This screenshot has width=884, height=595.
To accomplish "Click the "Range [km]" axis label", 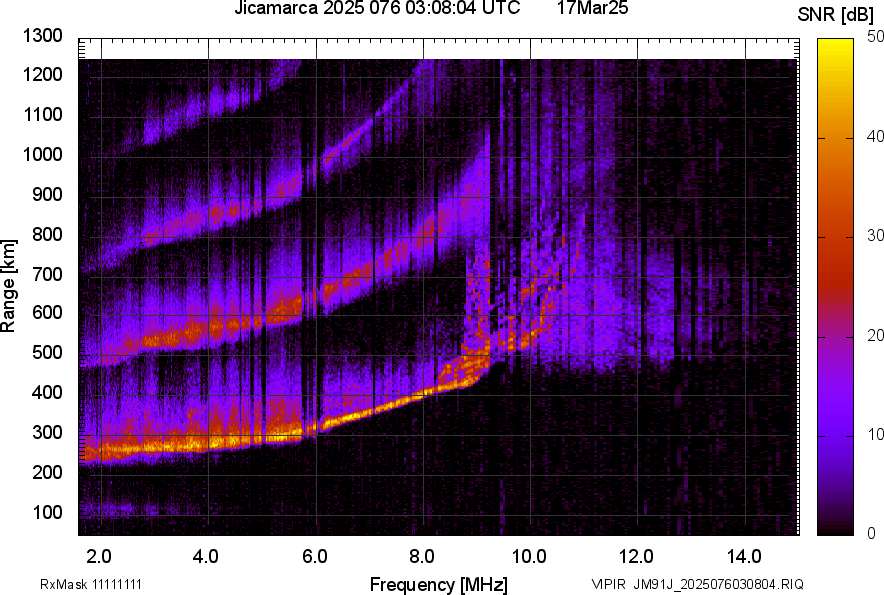I will pyautogui.click(x=8, y=286).
